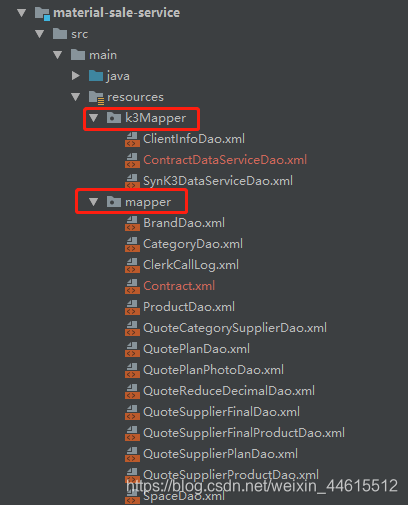Click XML icon beside Contract.xml
The height and width of the screenshot is (505, 408).
point(132,286)
